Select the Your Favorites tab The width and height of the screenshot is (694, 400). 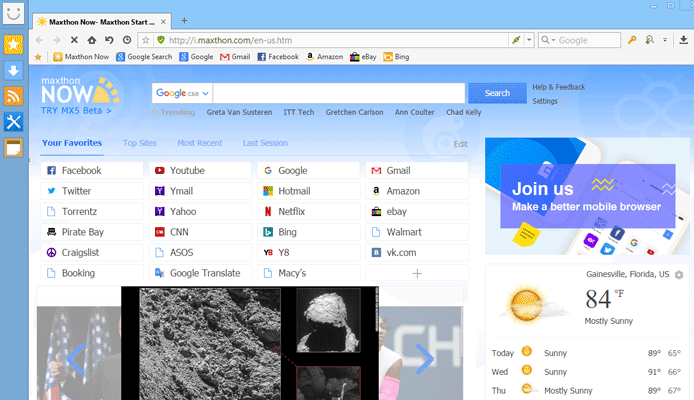tap(72, 143)
